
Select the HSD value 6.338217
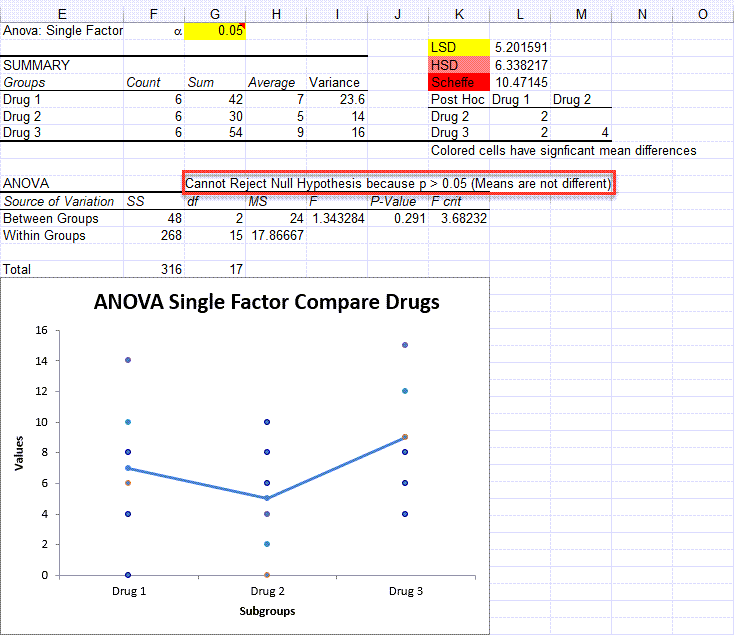click(x=521, y=65)
